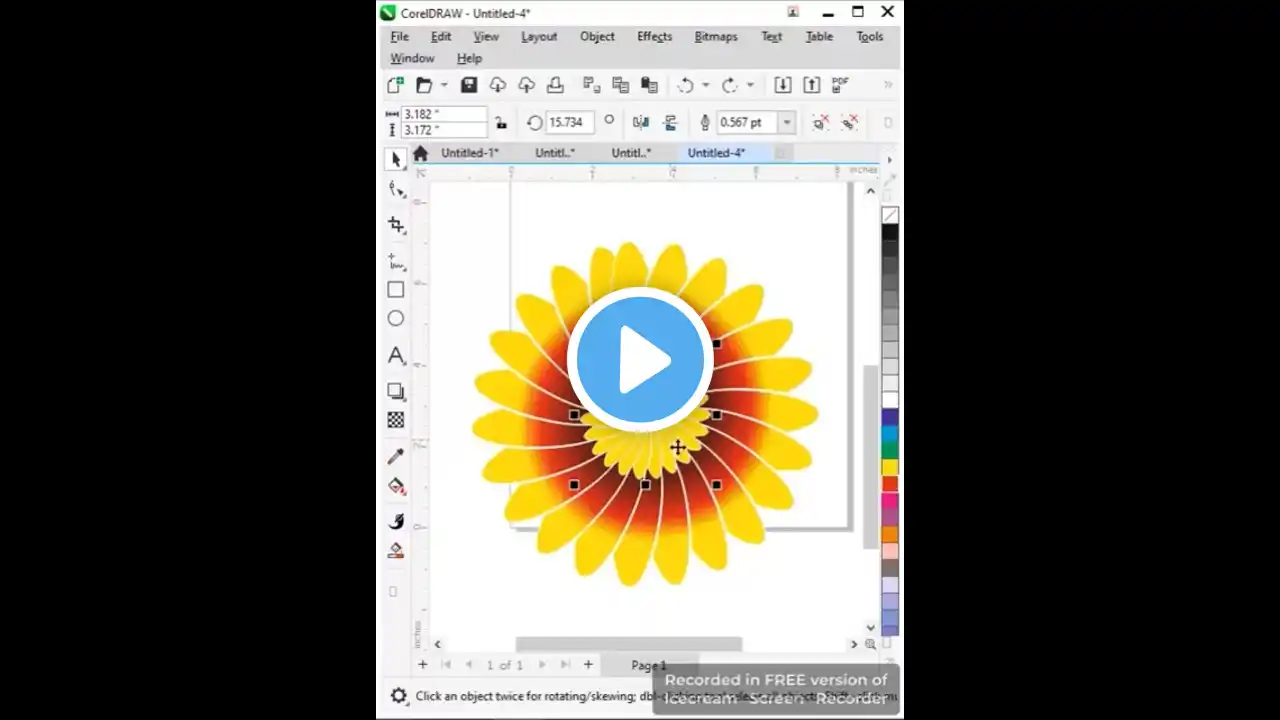
Task: Open the File menu
Action: tap(400, 37)
